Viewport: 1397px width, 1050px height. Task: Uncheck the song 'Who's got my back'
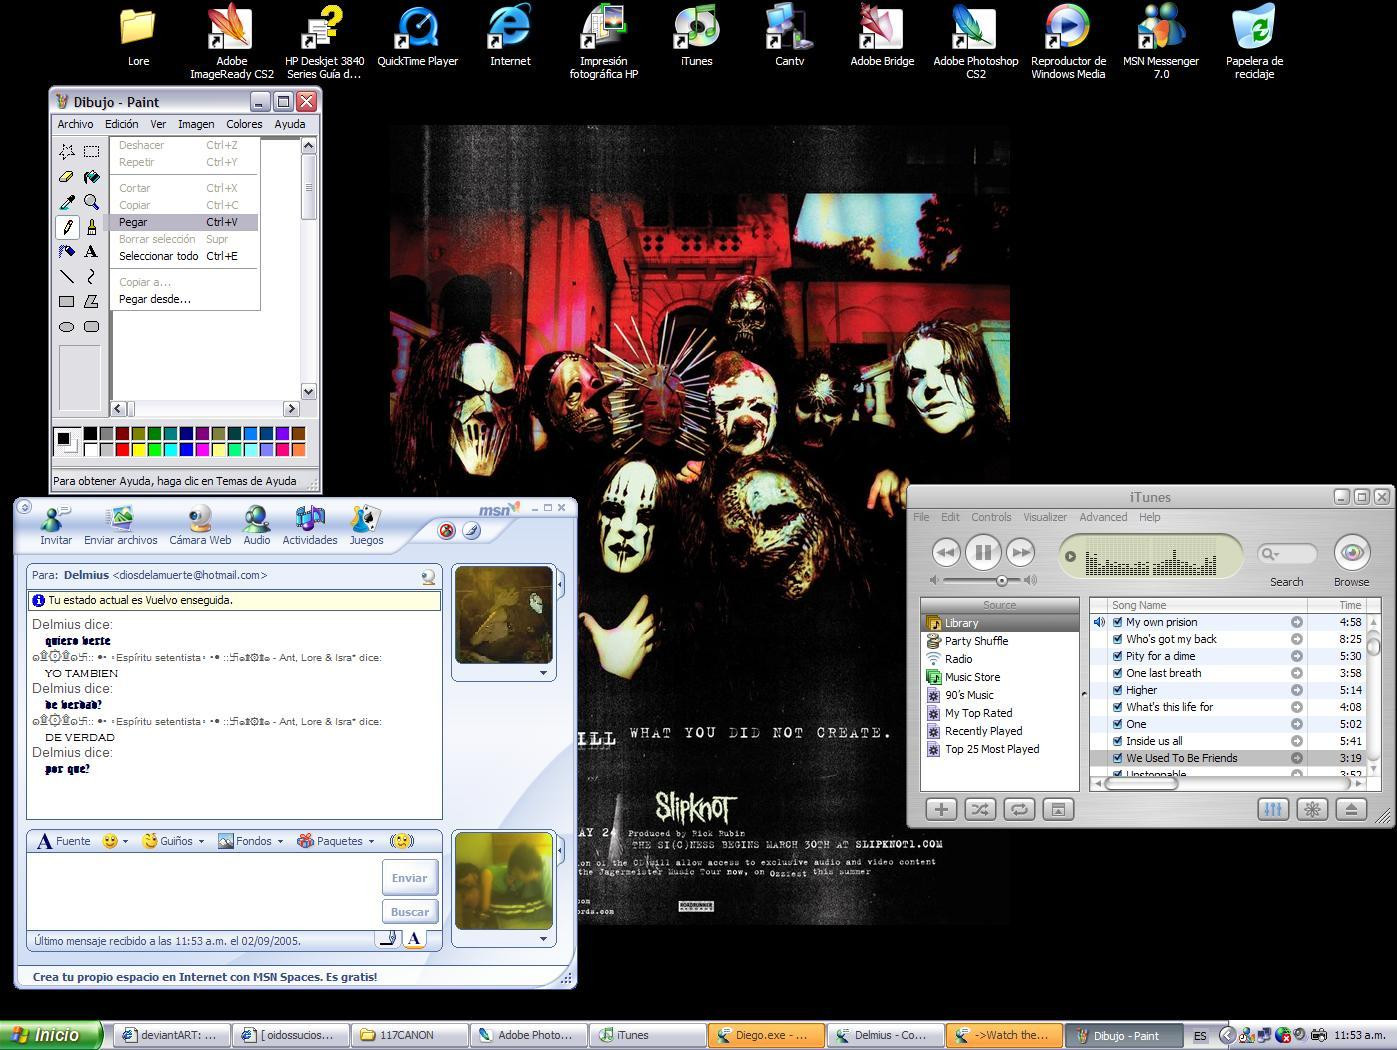1118,639
